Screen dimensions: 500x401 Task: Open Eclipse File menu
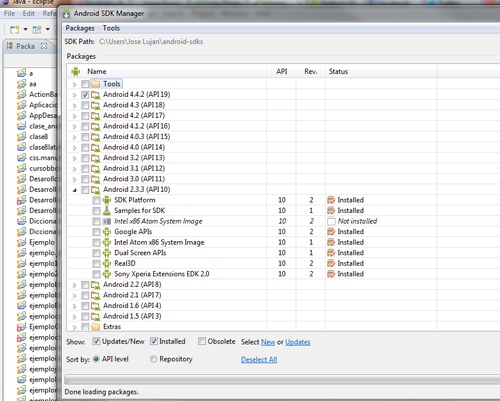[x=9, y=14]
